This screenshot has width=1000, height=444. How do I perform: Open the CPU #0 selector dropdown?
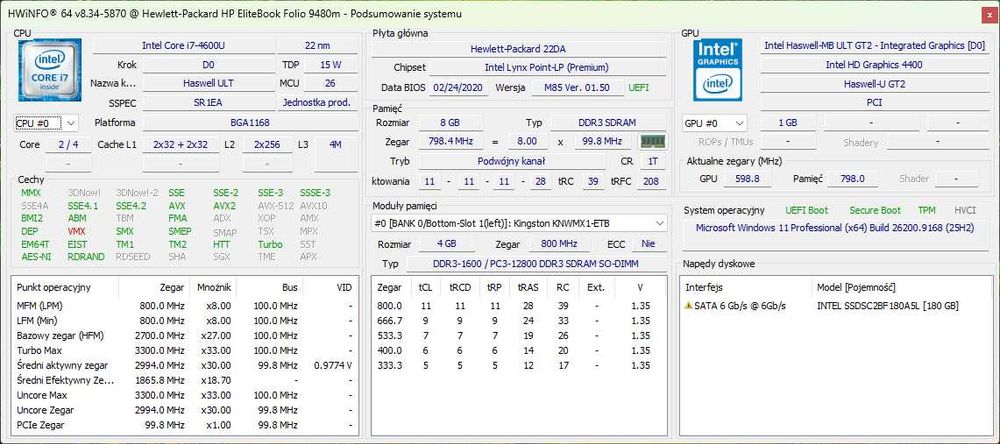pos(46,122)
